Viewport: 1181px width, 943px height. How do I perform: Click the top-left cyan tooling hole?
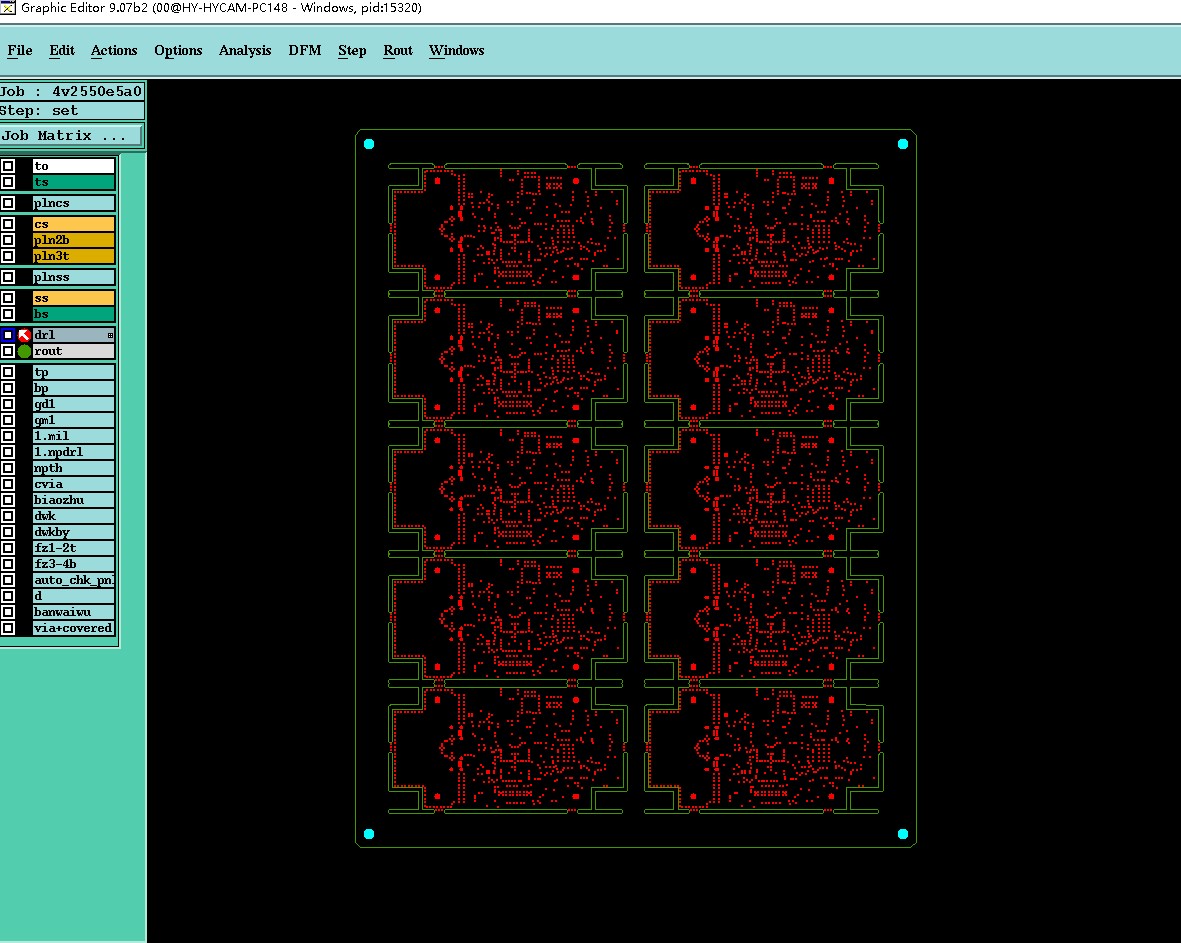click(x=369, y=144)
